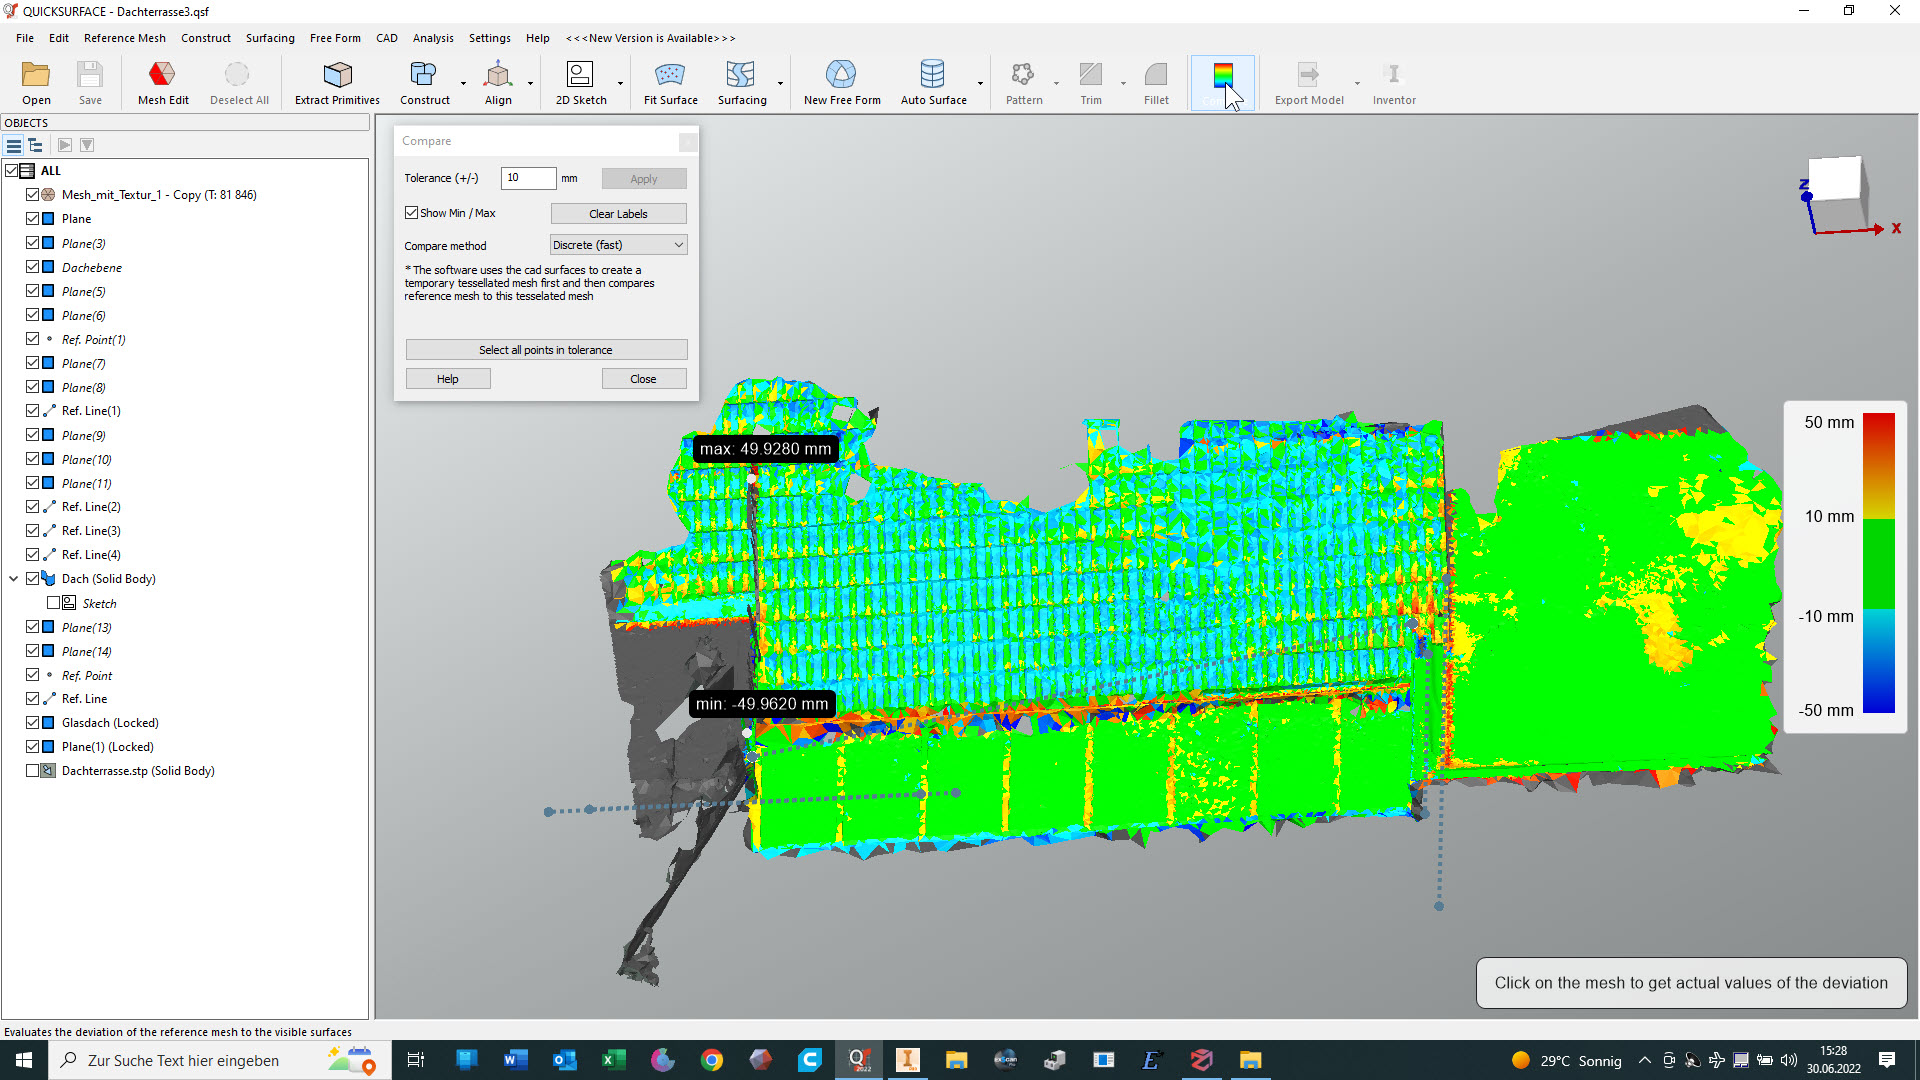Enable the Dachterrasse.stp Solid Body checkbox
Screen dimensions: 1920x1080
click(x=33, y=771)
